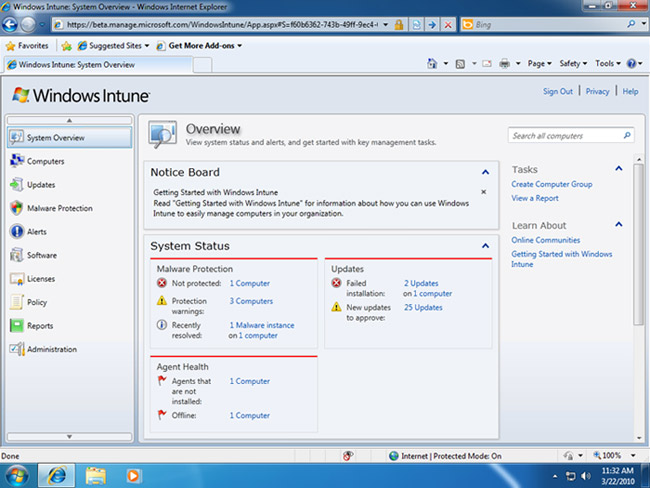The height and width of the screenshot is (488, 650).
Task: Click the Search all computers field
Action: pyautogui.click(x=564, y=136)
